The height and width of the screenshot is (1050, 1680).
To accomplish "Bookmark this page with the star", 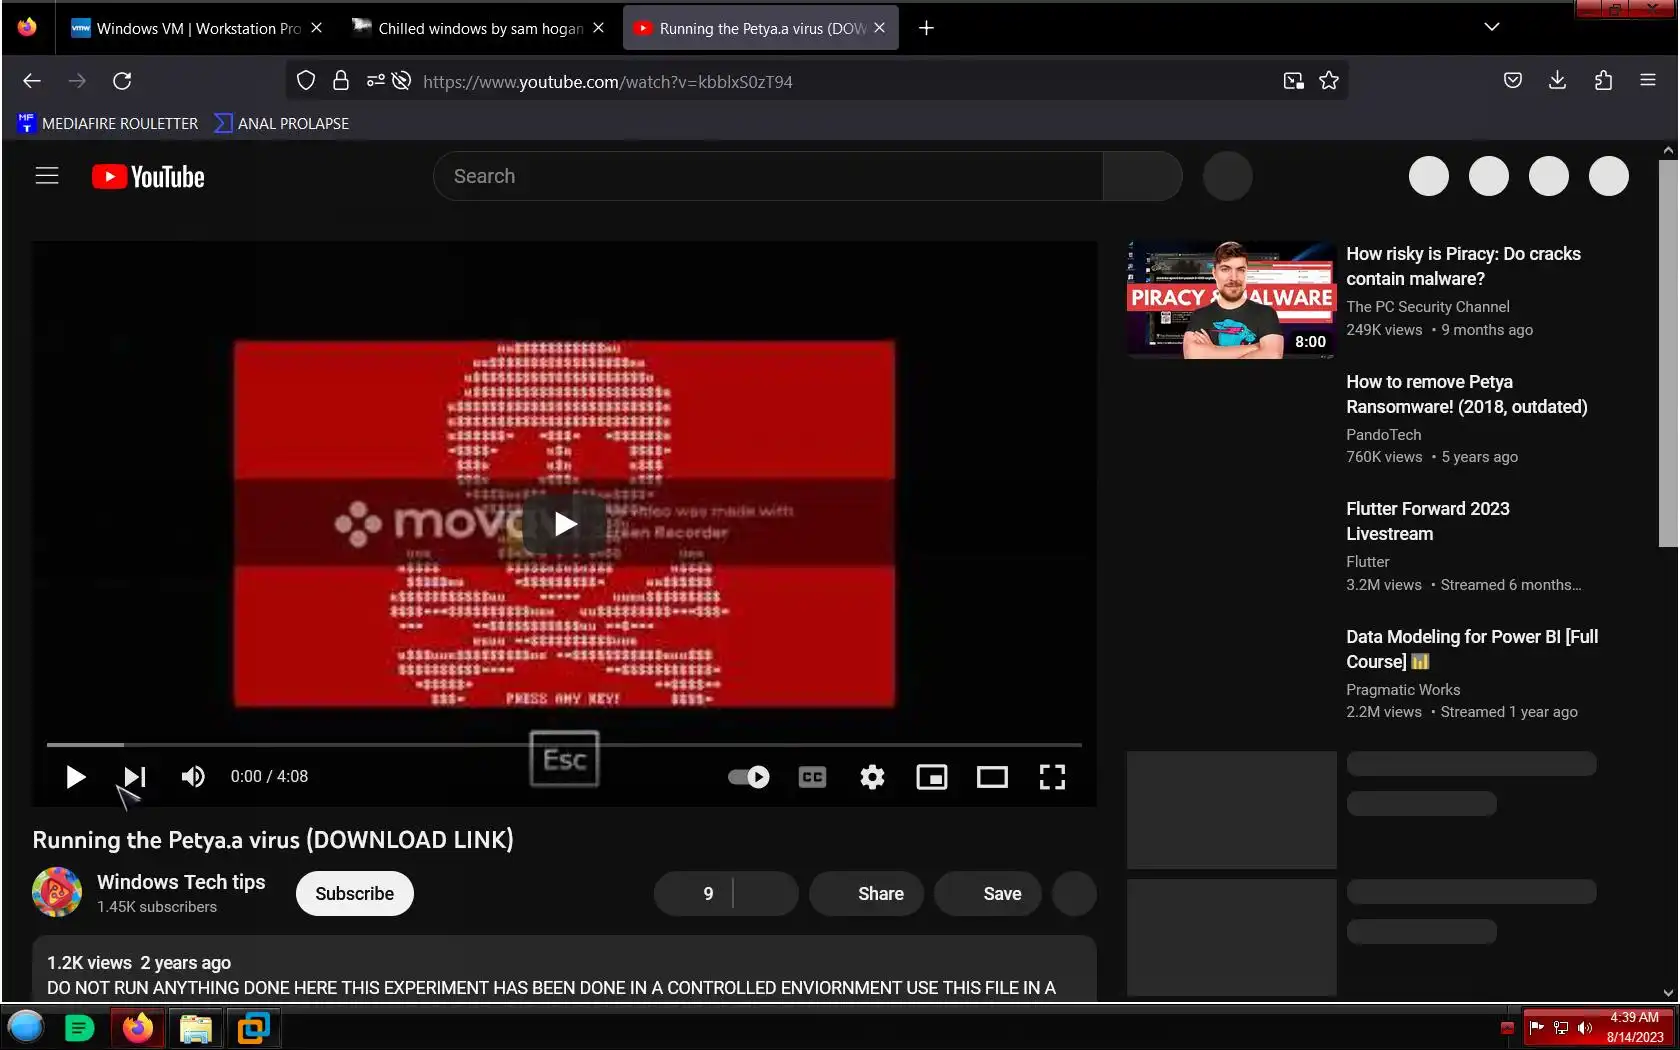I will [1329, 81].
